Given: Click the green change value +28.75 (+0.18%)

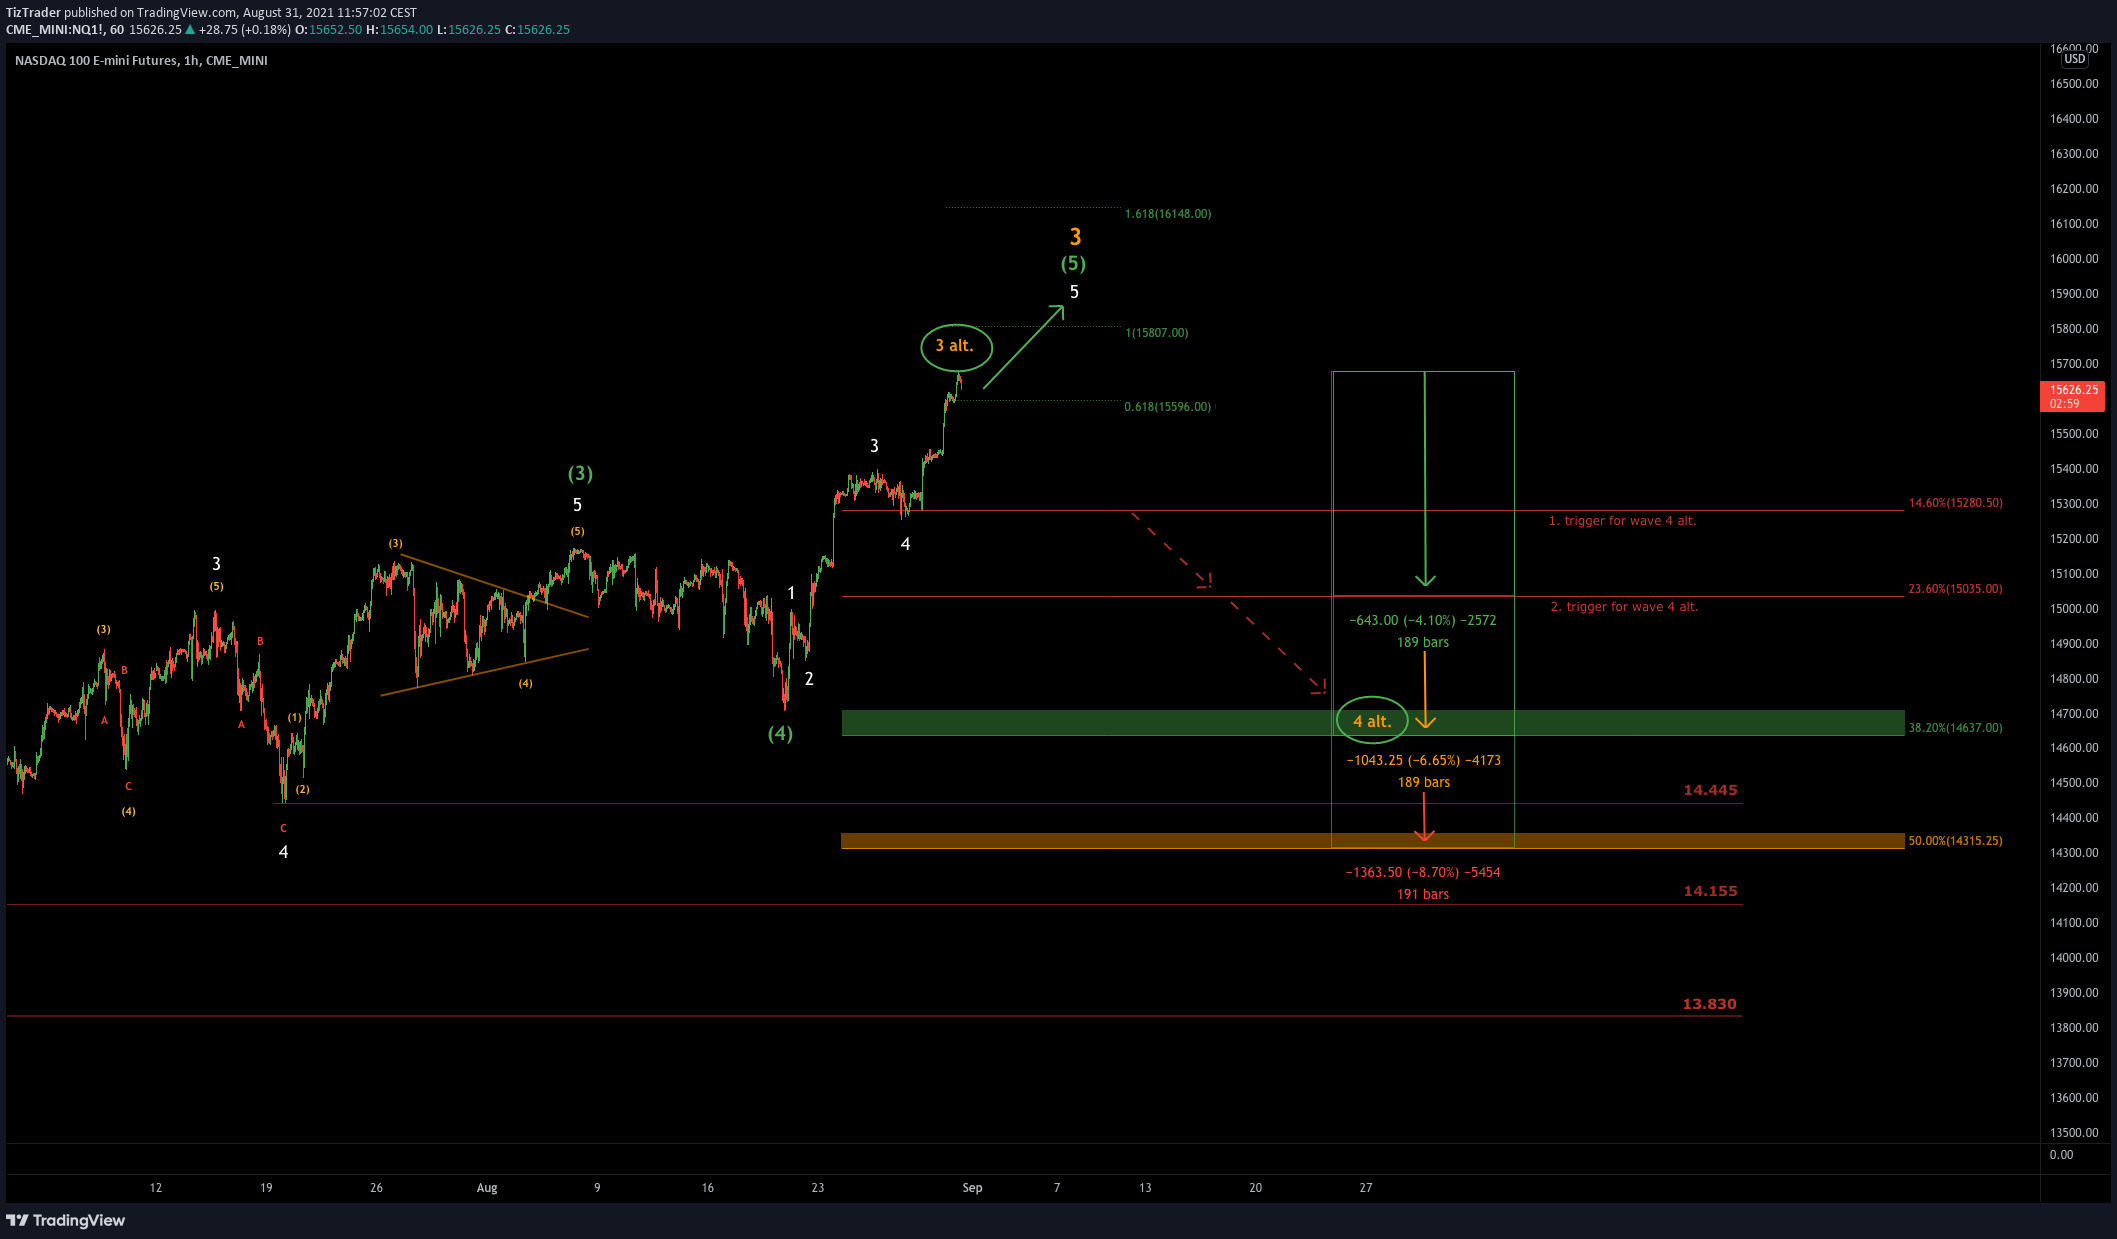Looking at the screenshot, I should [244, 30].
